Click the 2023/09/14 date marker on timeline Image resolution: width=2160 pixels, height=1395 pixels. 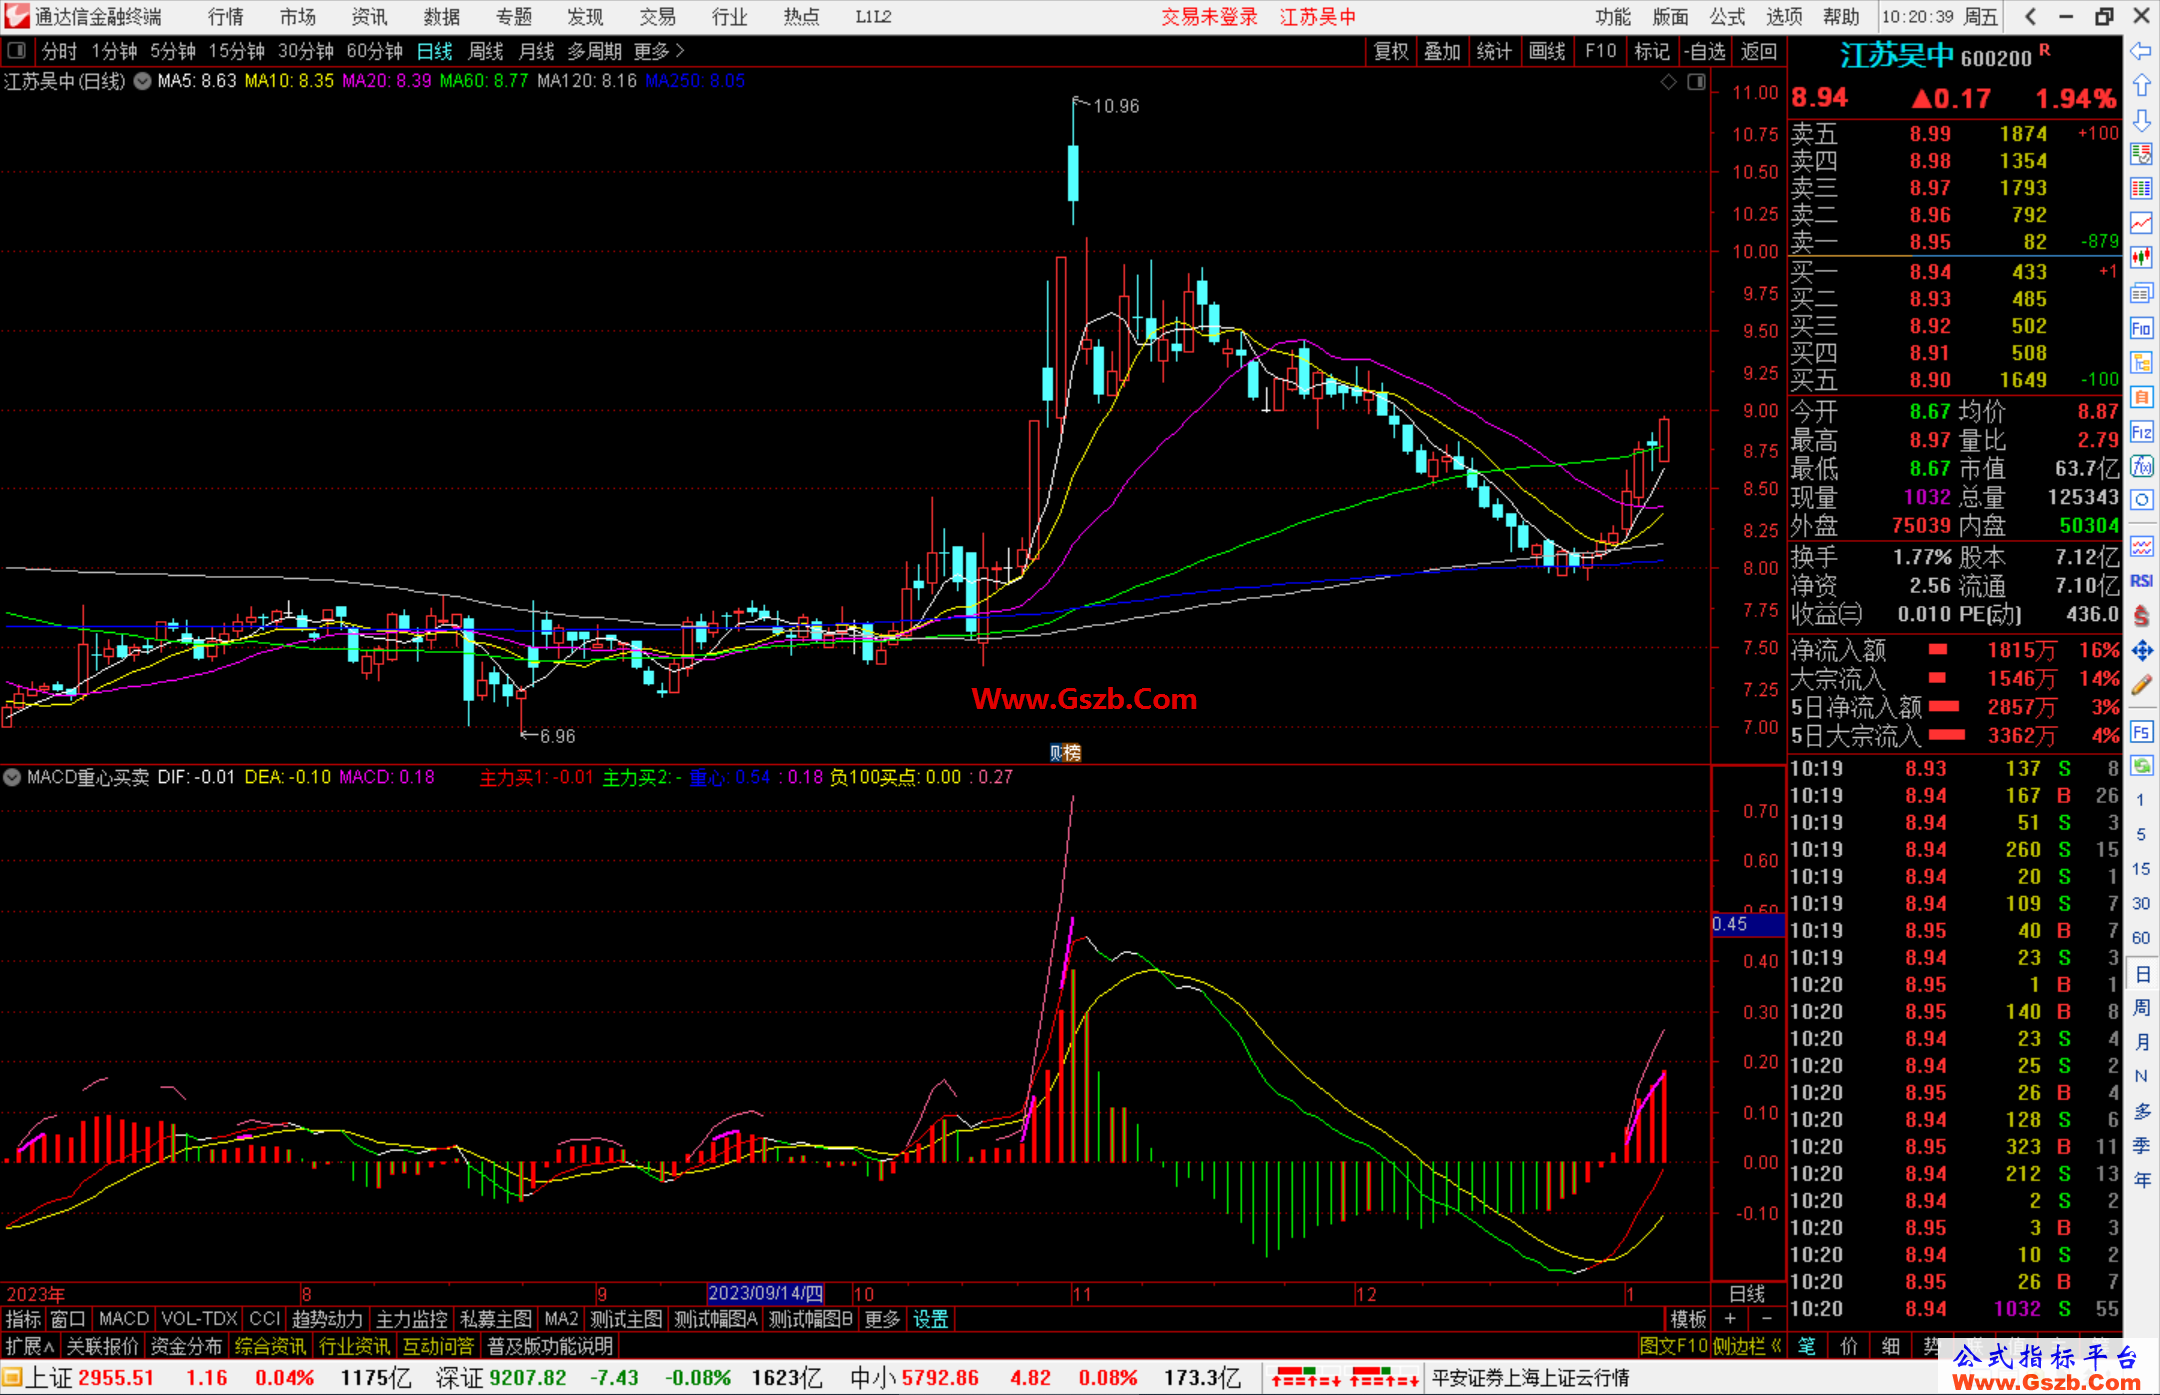coord(766,1294)
